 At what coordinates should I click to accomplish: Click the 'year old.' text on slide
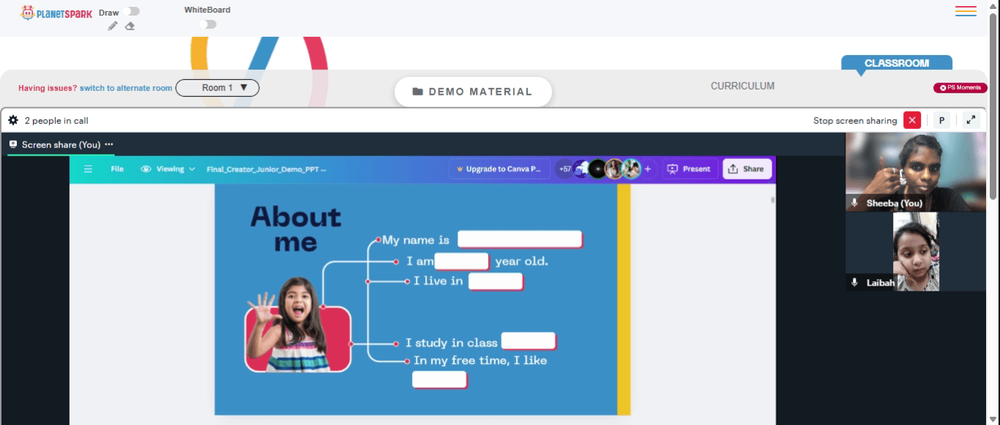[x=522, y=262]
